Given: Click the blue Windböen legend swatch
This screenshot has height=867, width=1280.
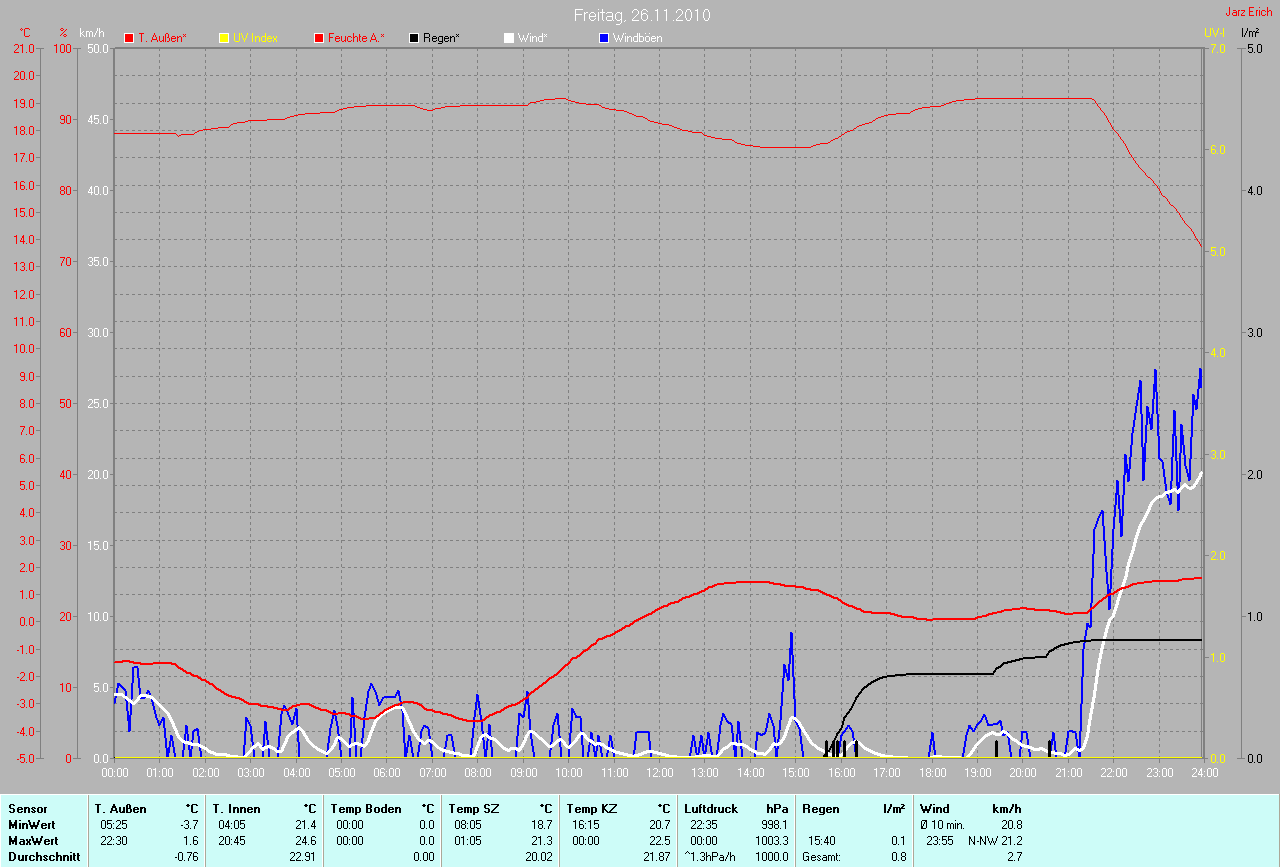Looking at the screenshot, I should (603, 38).
